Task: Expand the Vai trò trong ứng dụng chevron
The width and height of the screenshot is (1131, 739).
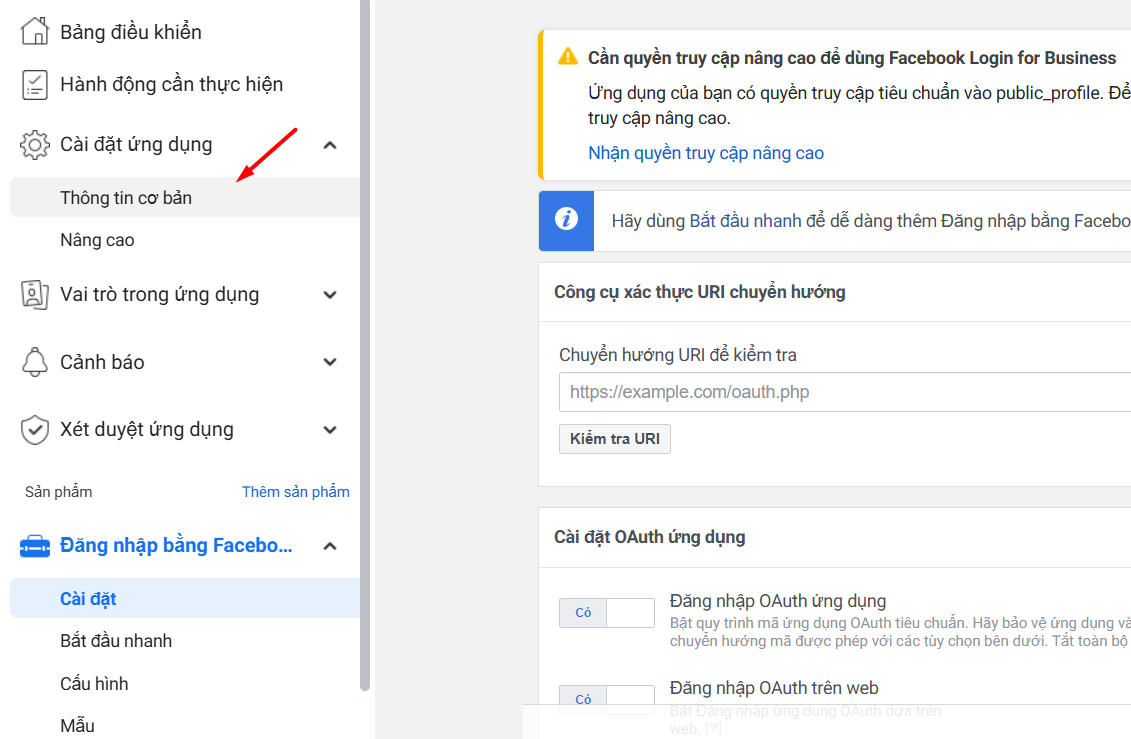Action: click(x=330, y=295)
